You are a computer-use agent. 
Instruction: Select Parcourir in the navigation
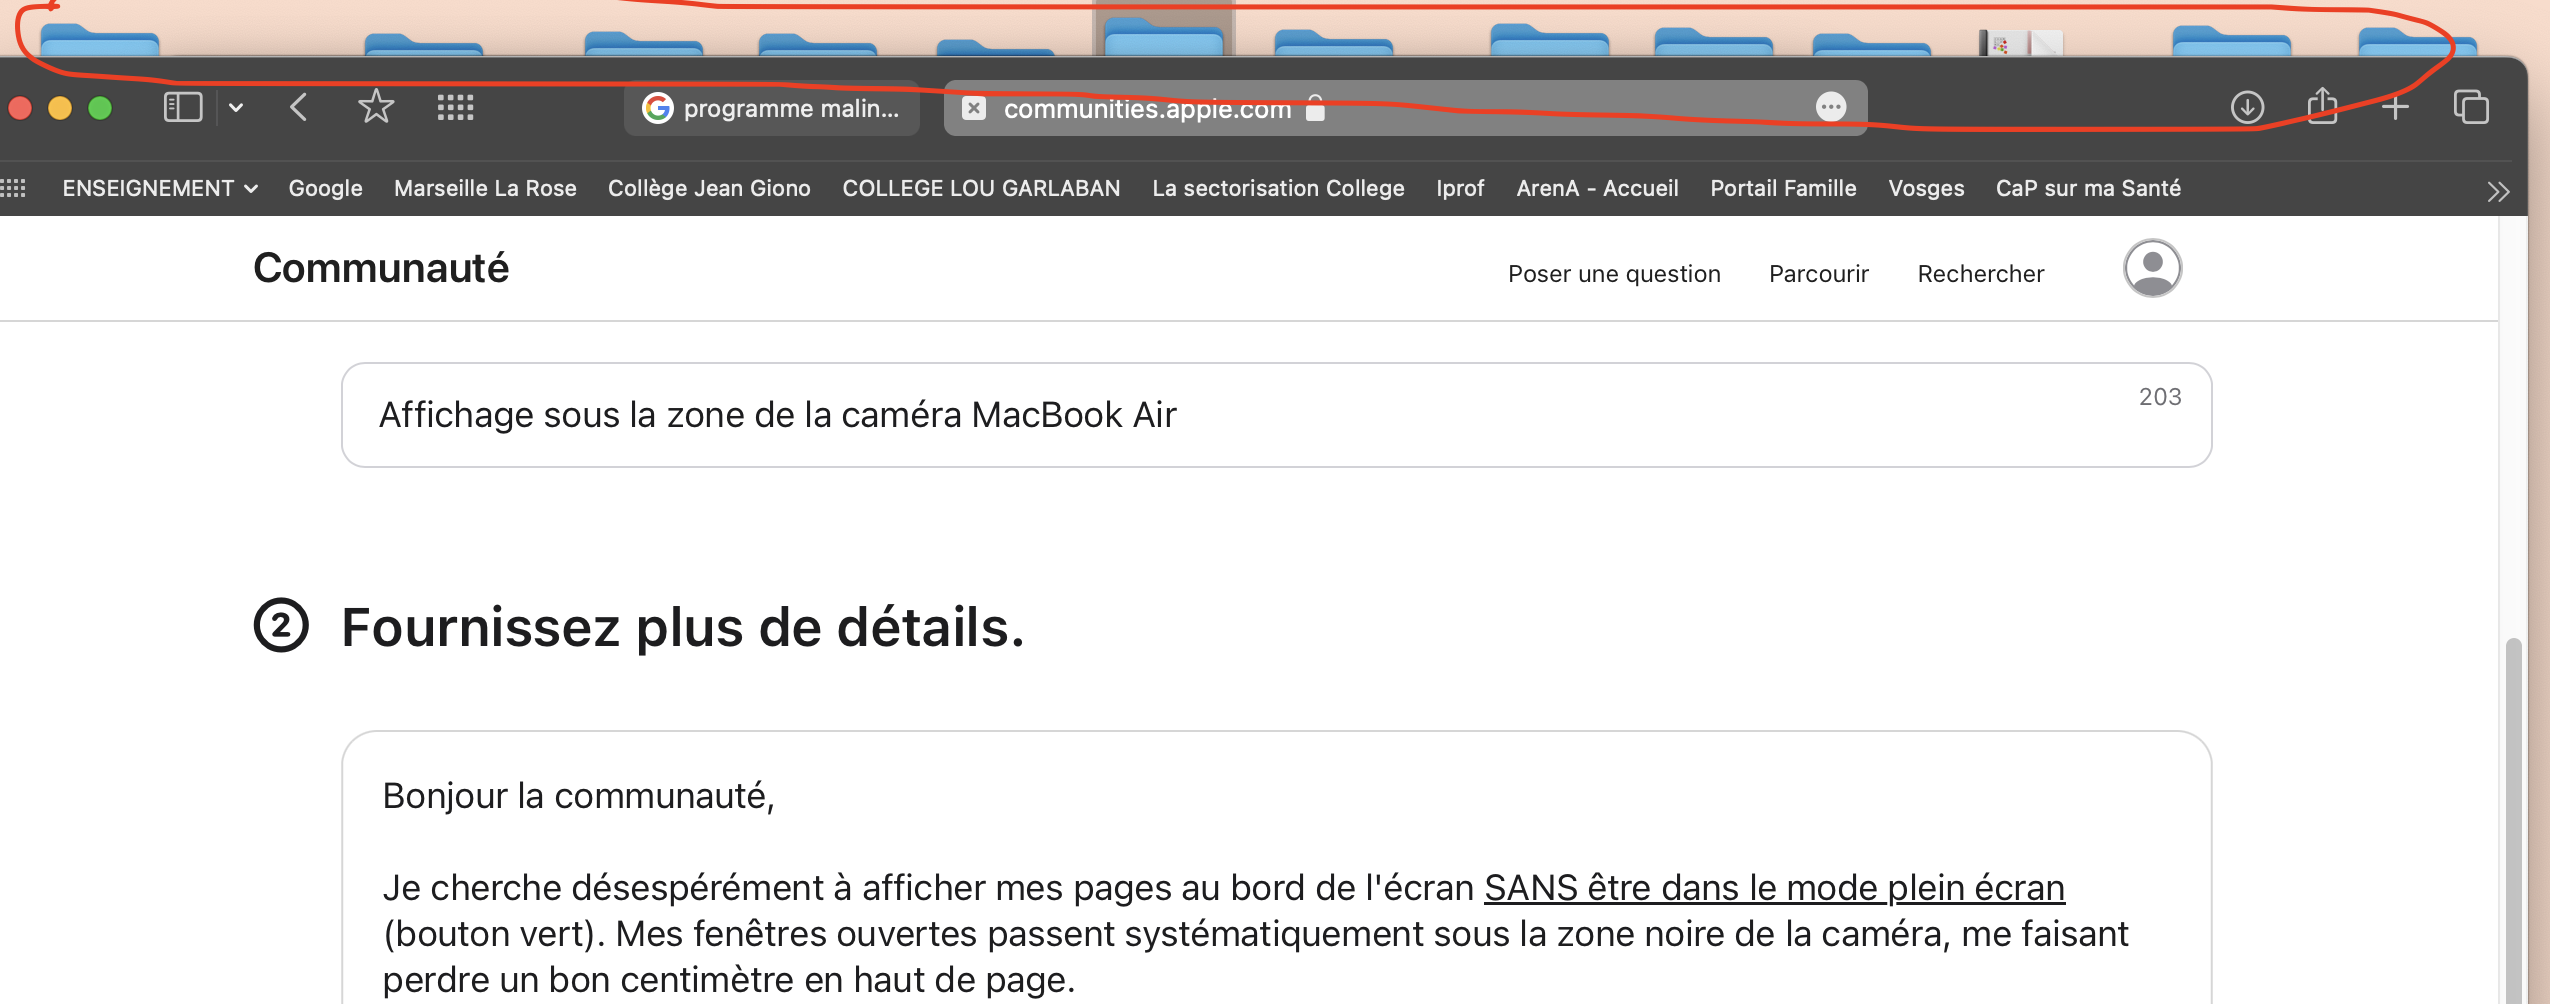[1818, 274]
